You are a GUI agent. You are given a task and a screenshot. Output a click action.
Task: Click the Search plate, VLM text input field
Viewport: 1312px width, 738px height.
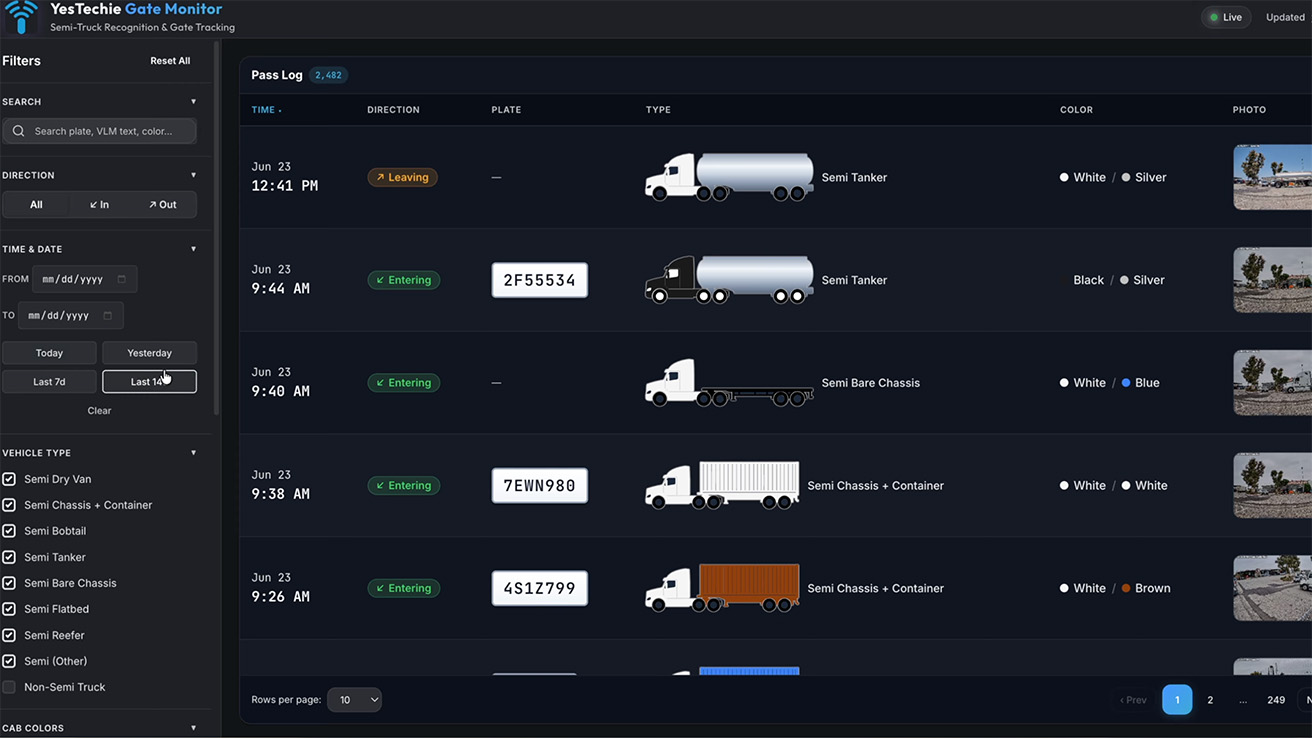pos(99,131)
